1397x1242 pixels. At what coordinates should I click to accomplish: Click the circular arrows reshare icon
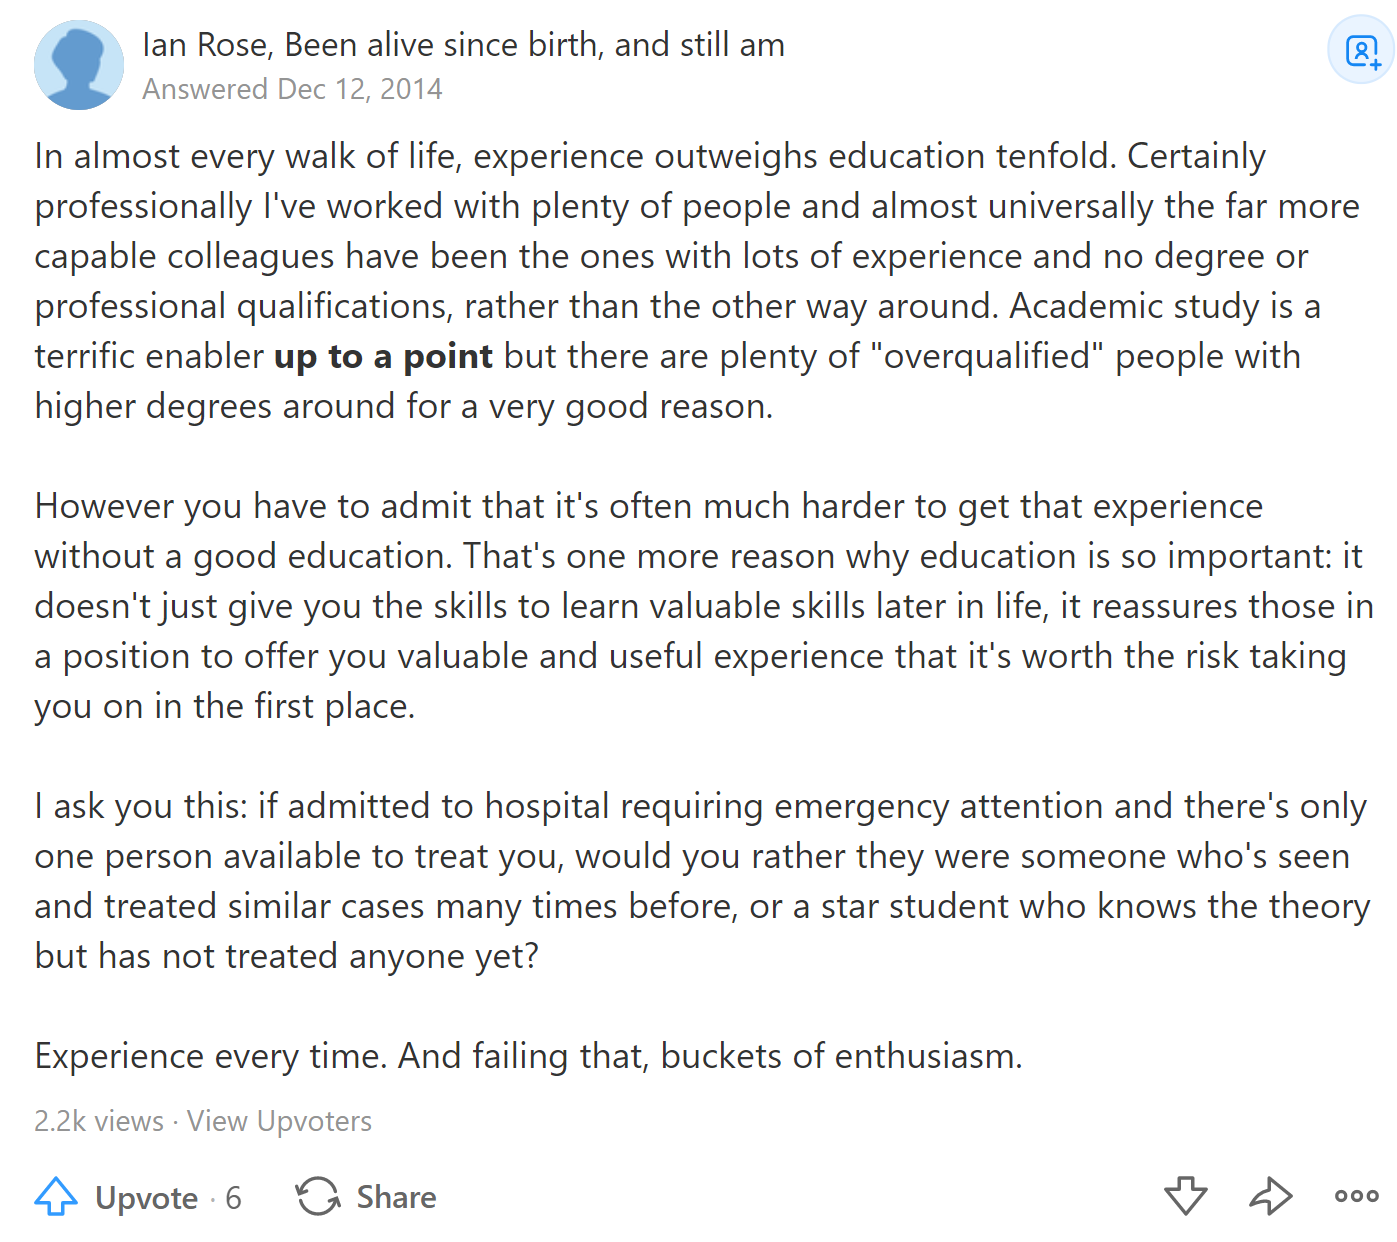pyautogui.click(x=318, y=1196)
